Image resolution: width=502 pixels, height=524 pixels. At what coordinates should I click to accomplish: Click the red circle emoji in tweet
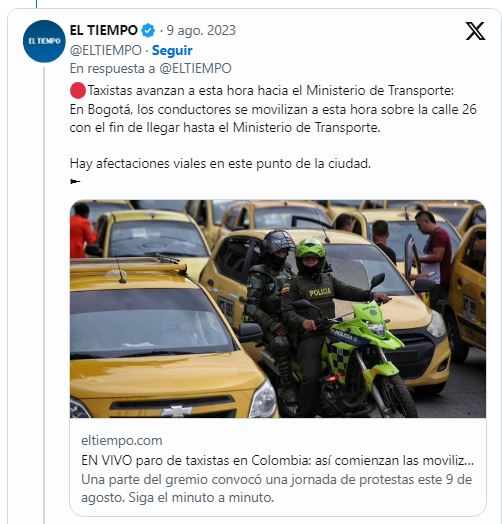pos(78,91)
